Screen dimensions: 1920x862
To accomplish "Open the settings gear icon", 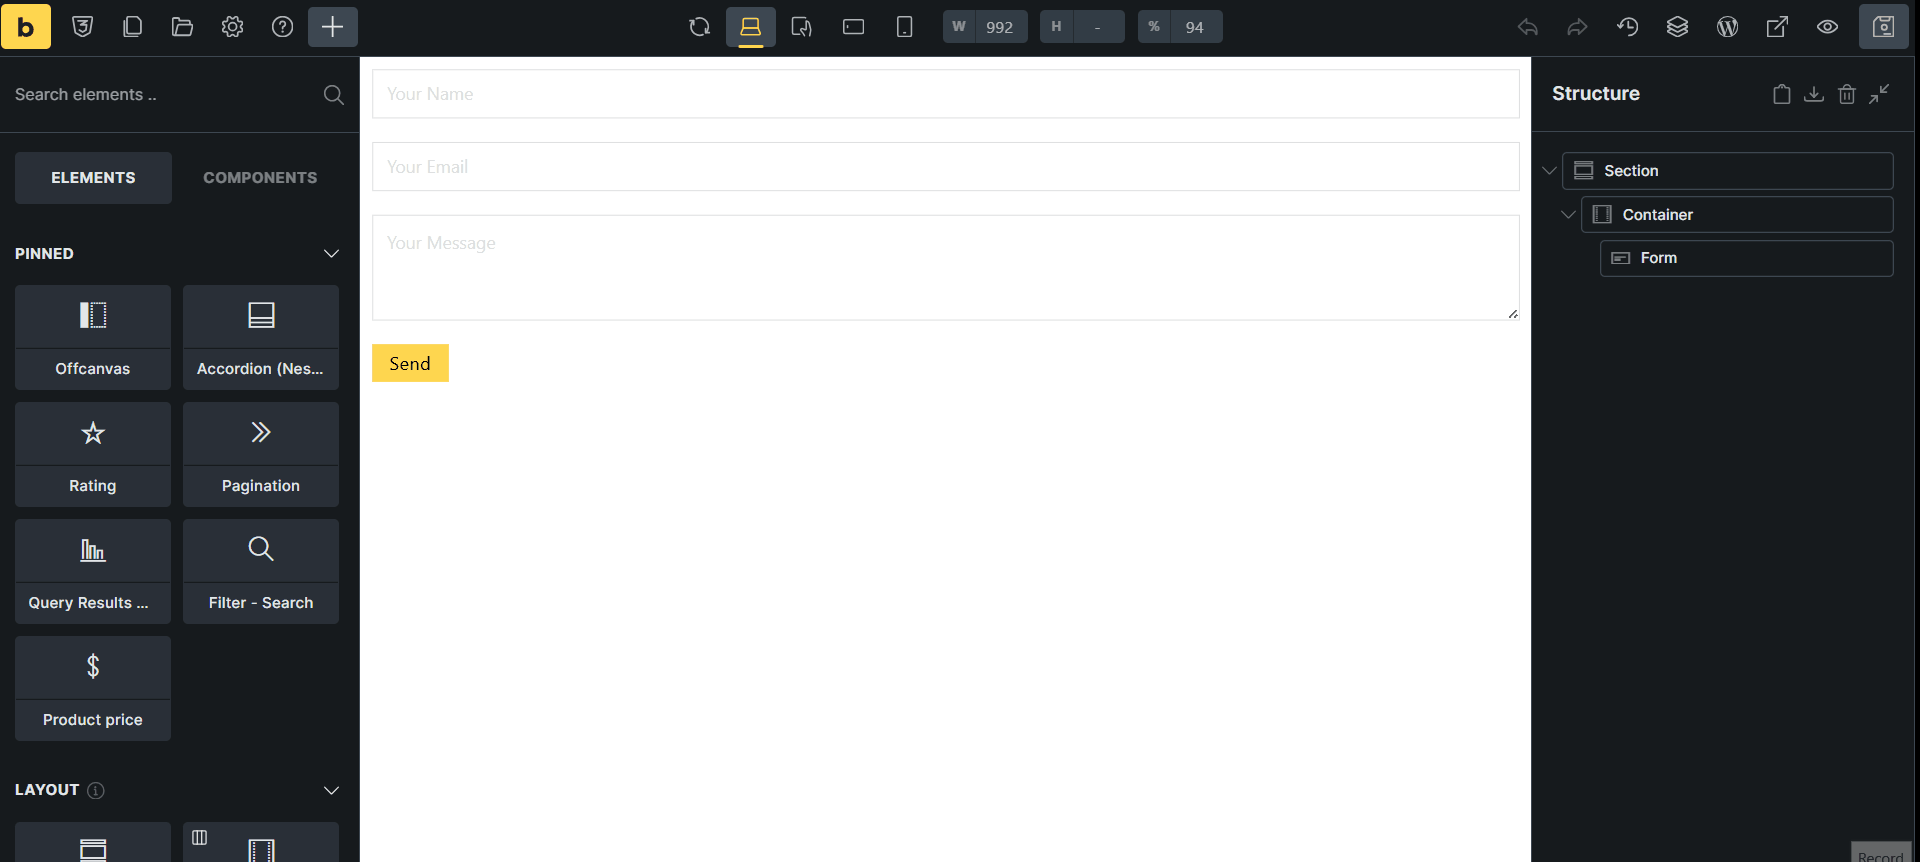I will pos(233,27).
